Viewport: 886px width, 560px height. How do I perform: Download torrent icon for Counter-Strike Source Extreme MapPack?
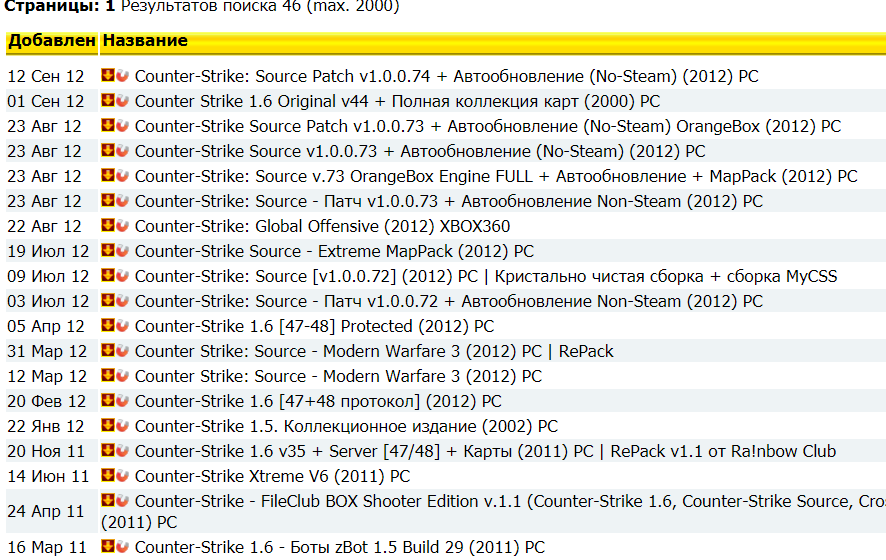(x=108, y=251)
